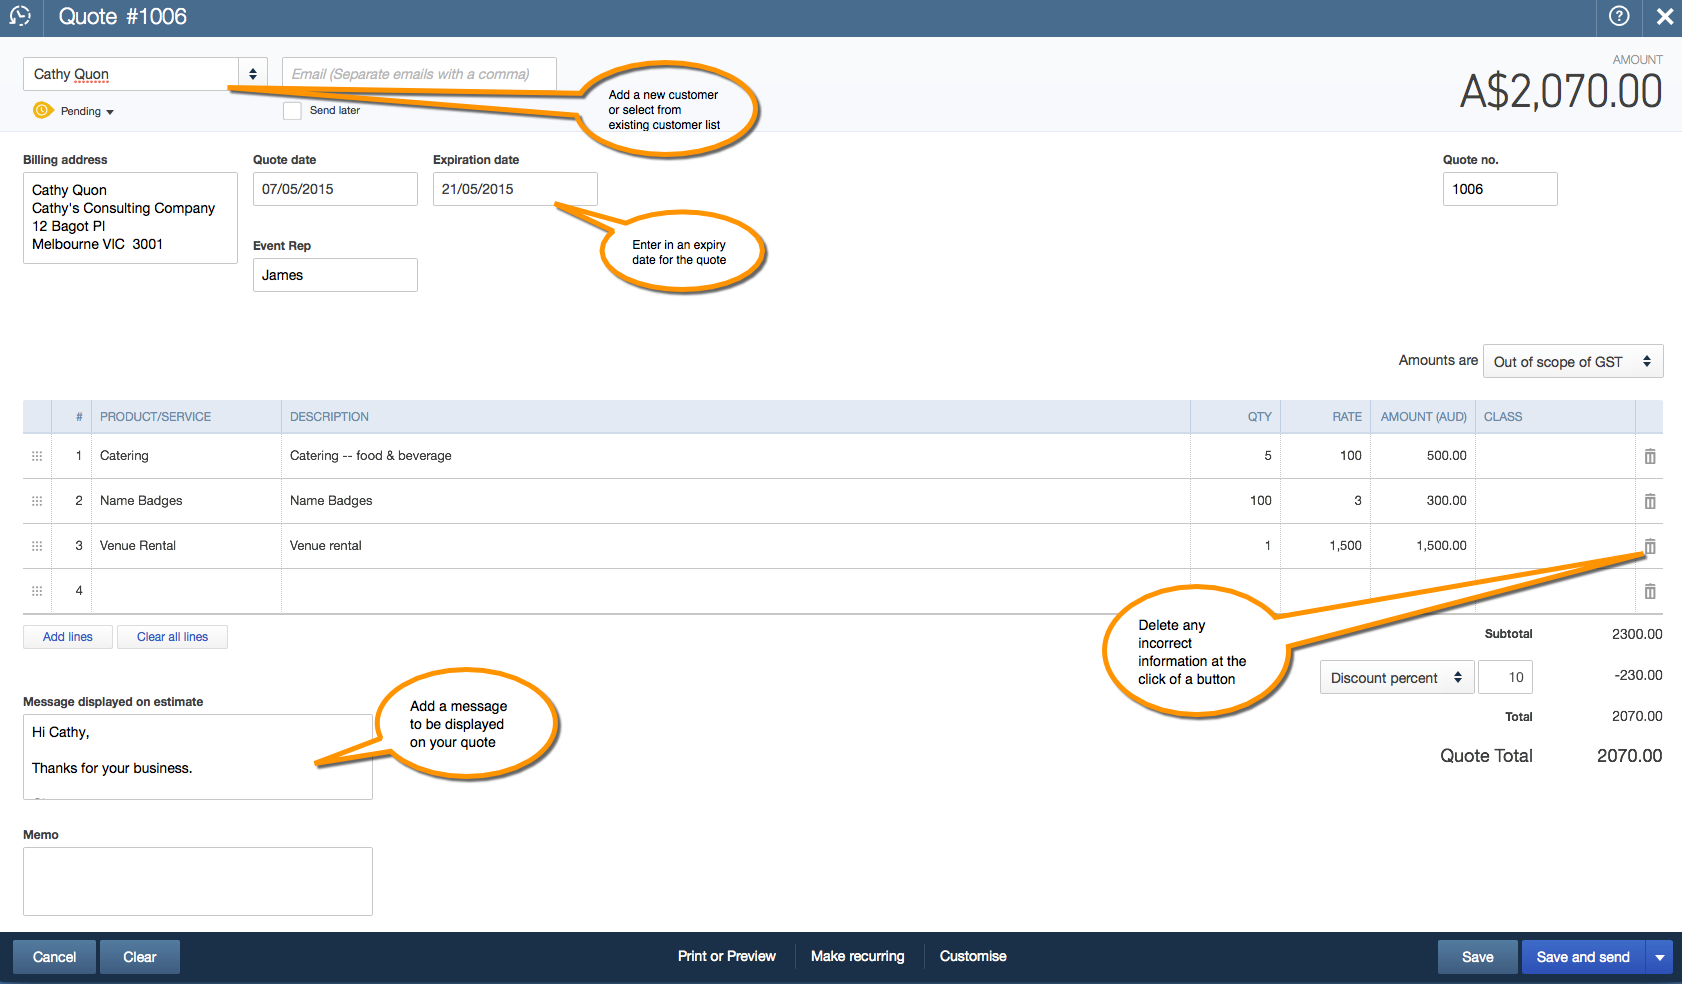The height and width of the screenshot is (984, 1682).
Task: Click Print or Preview in footer
Action: [x=726, y=957]
